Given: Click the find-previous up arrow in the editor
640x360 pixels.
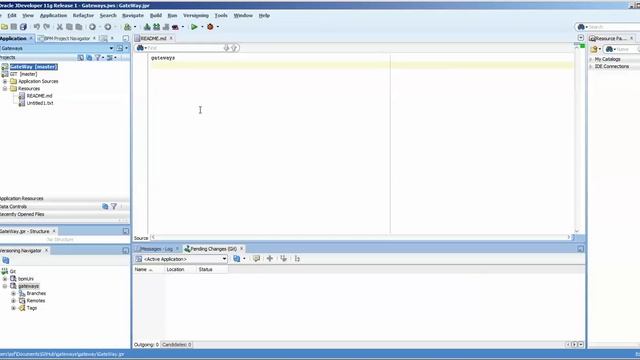Looking at the screenshot, I should [x=234, y=48].
